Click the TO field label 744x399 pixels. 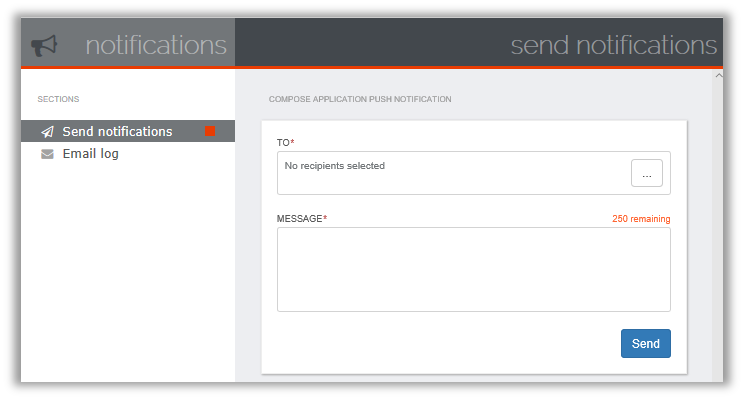(x=283, y=143)
